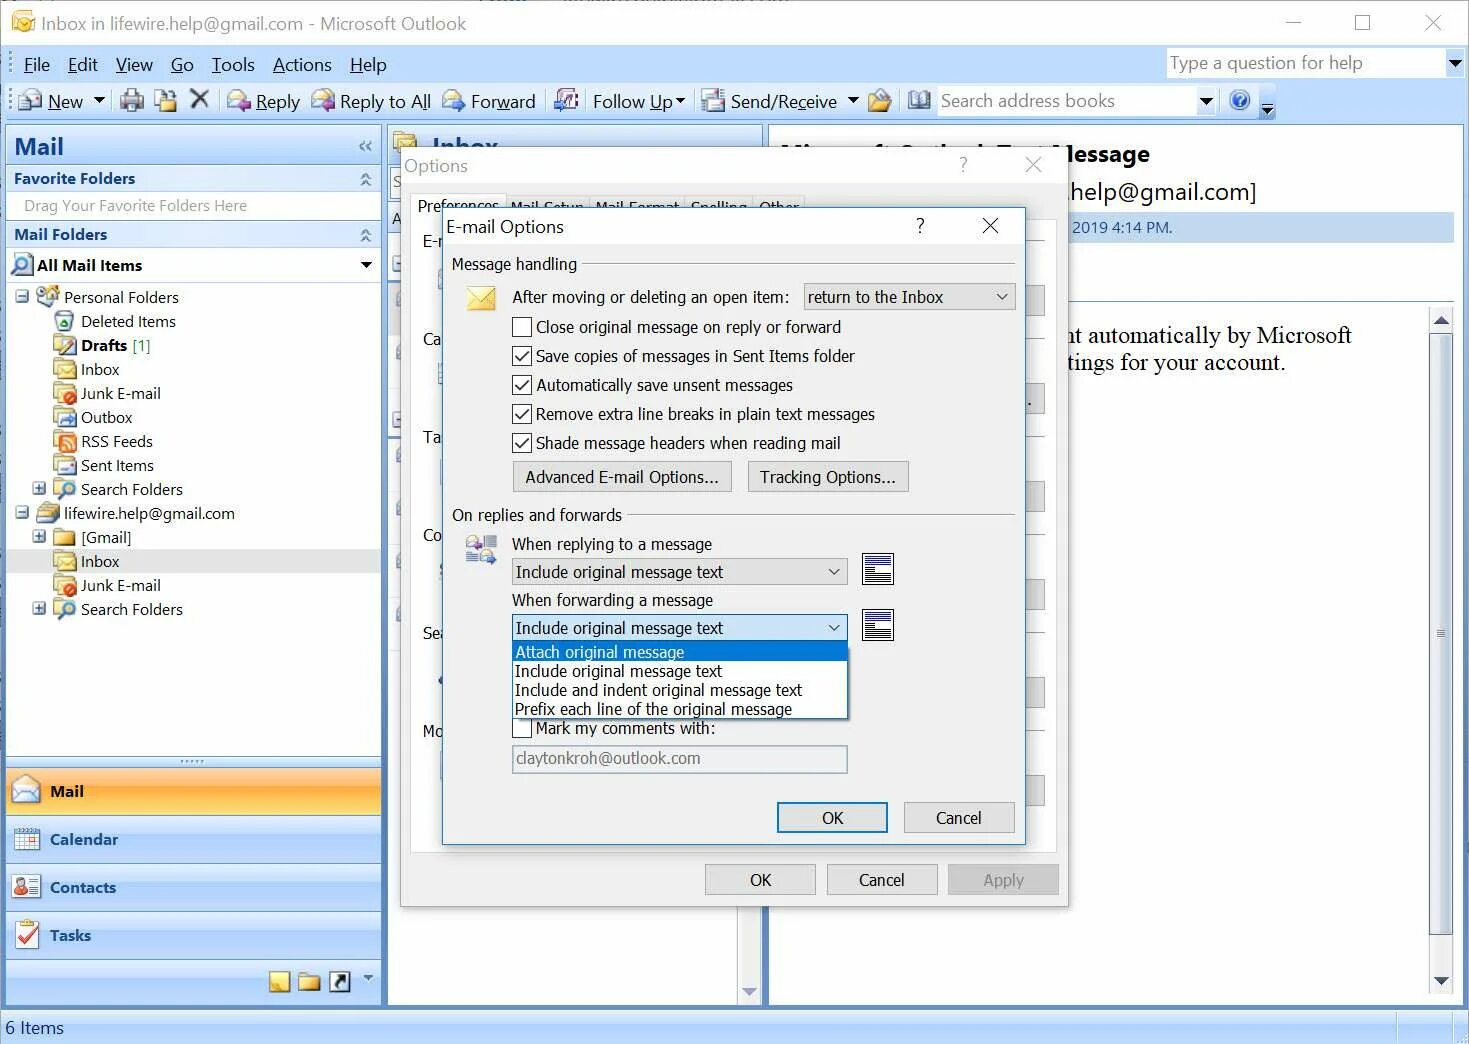Collapse the Favorite Folders section
Screen dimensions: 1469x1044
click(x=365, y=179)
